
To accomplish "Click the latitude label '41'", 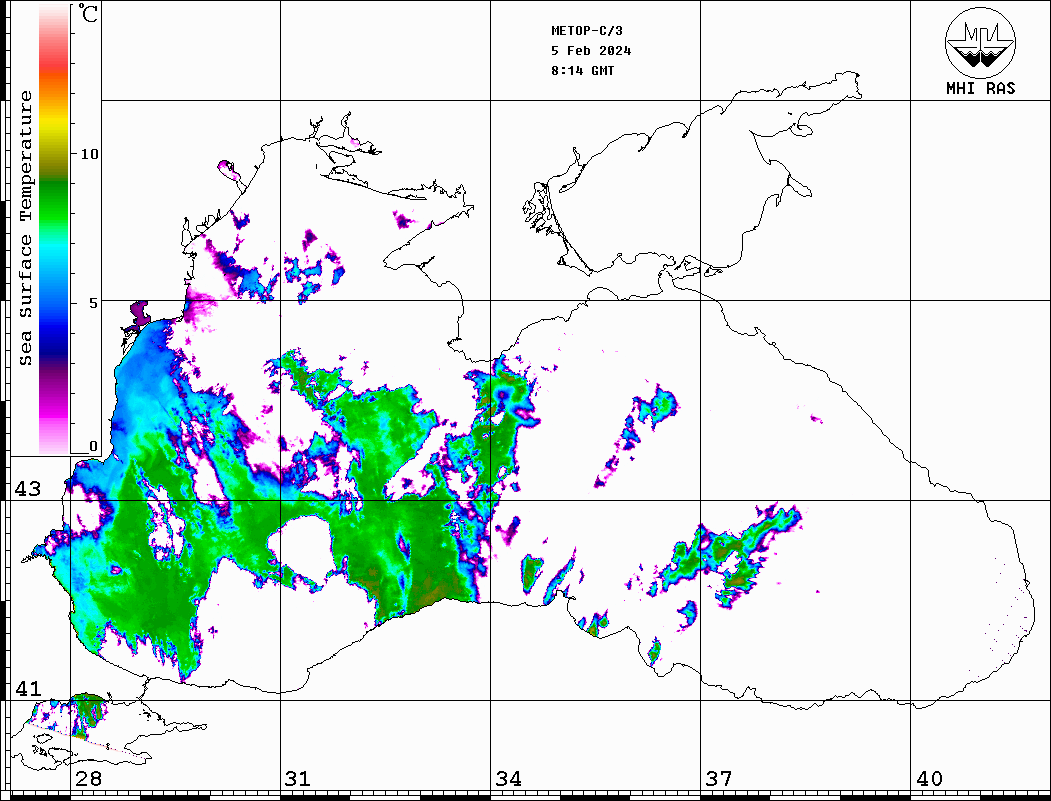I will (x=28, y=689).
